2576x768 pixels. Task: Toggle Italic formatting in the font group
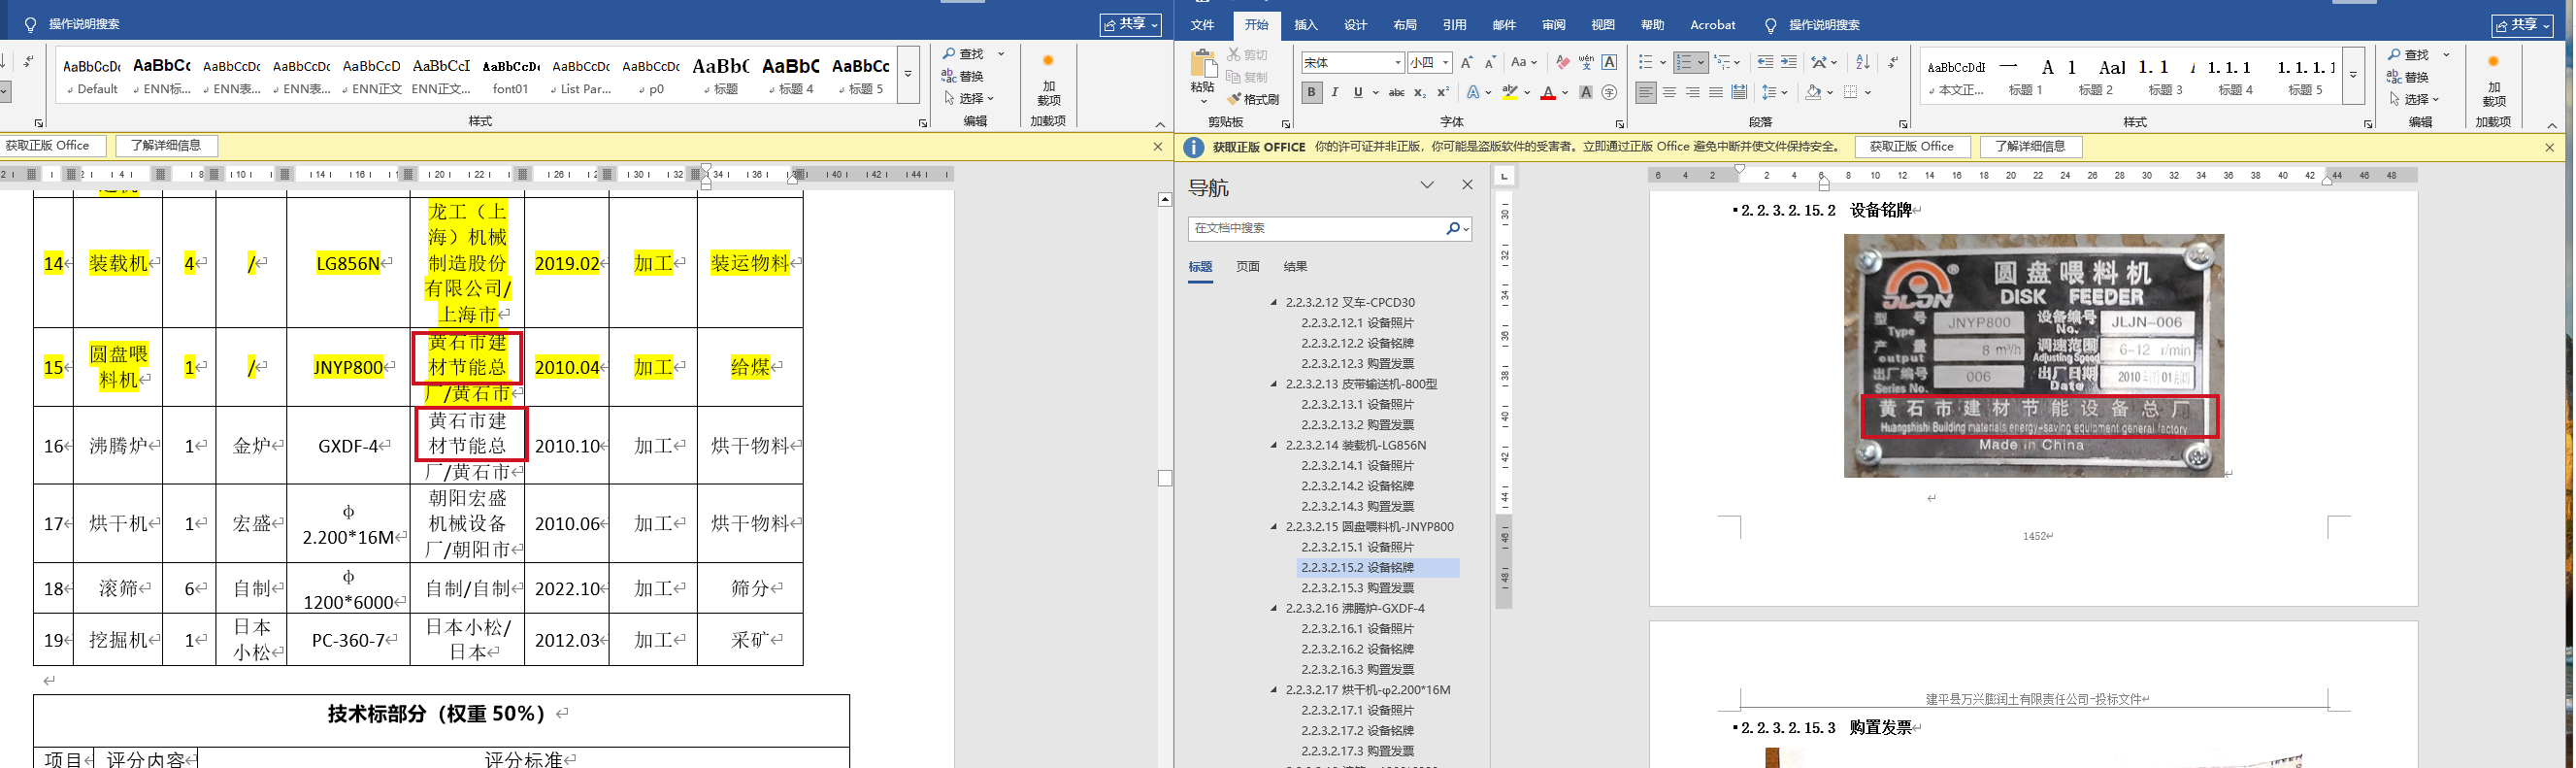(x=1334, y=93)
